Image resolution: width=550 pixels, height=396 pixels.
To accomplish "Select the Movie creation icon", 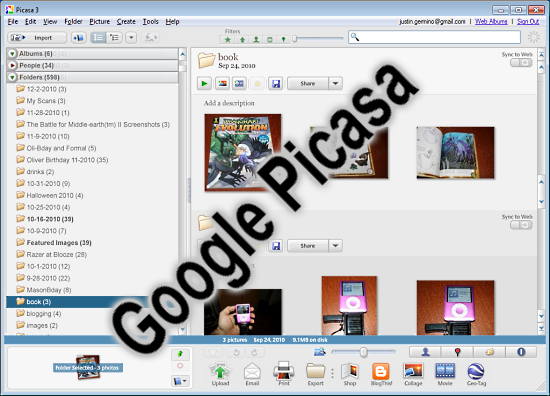I will click(x=445, y=374).
